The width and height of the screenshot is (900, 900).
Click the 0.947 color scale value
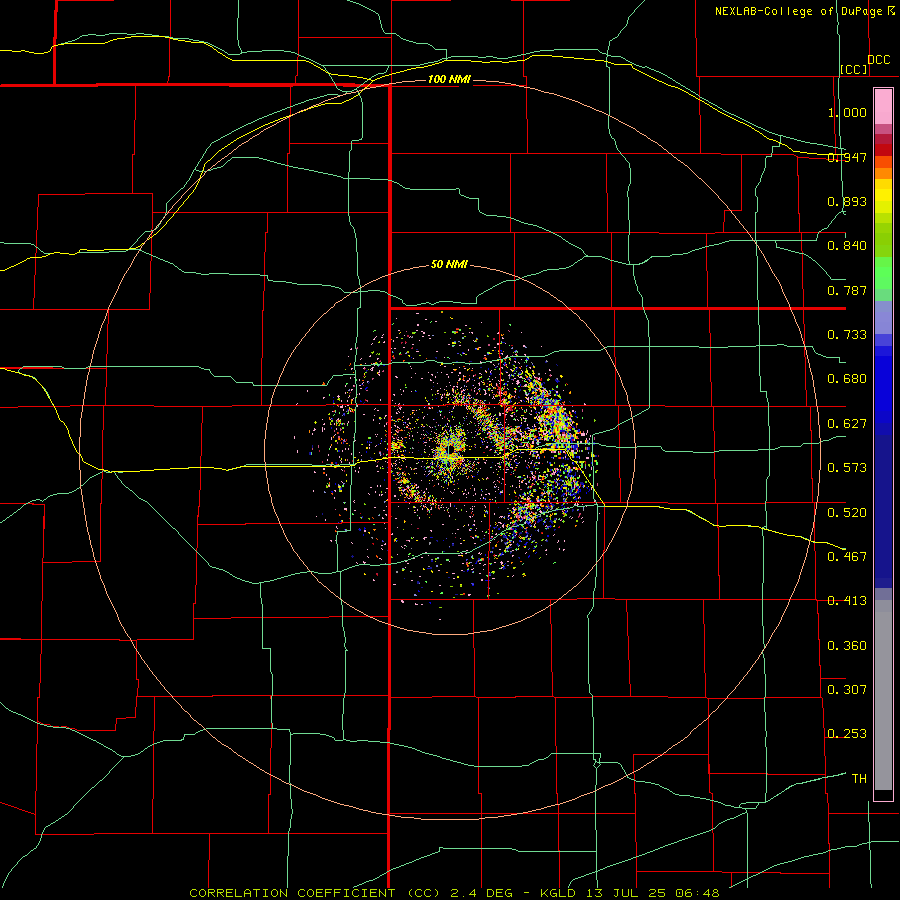click(847, 157)
